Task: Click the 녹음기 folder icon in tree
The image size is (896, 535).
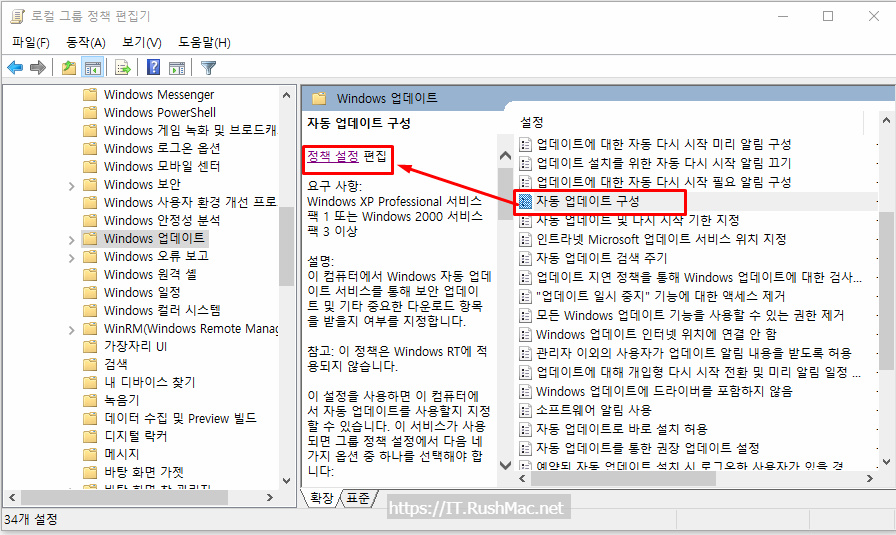Action: [90, 400]
